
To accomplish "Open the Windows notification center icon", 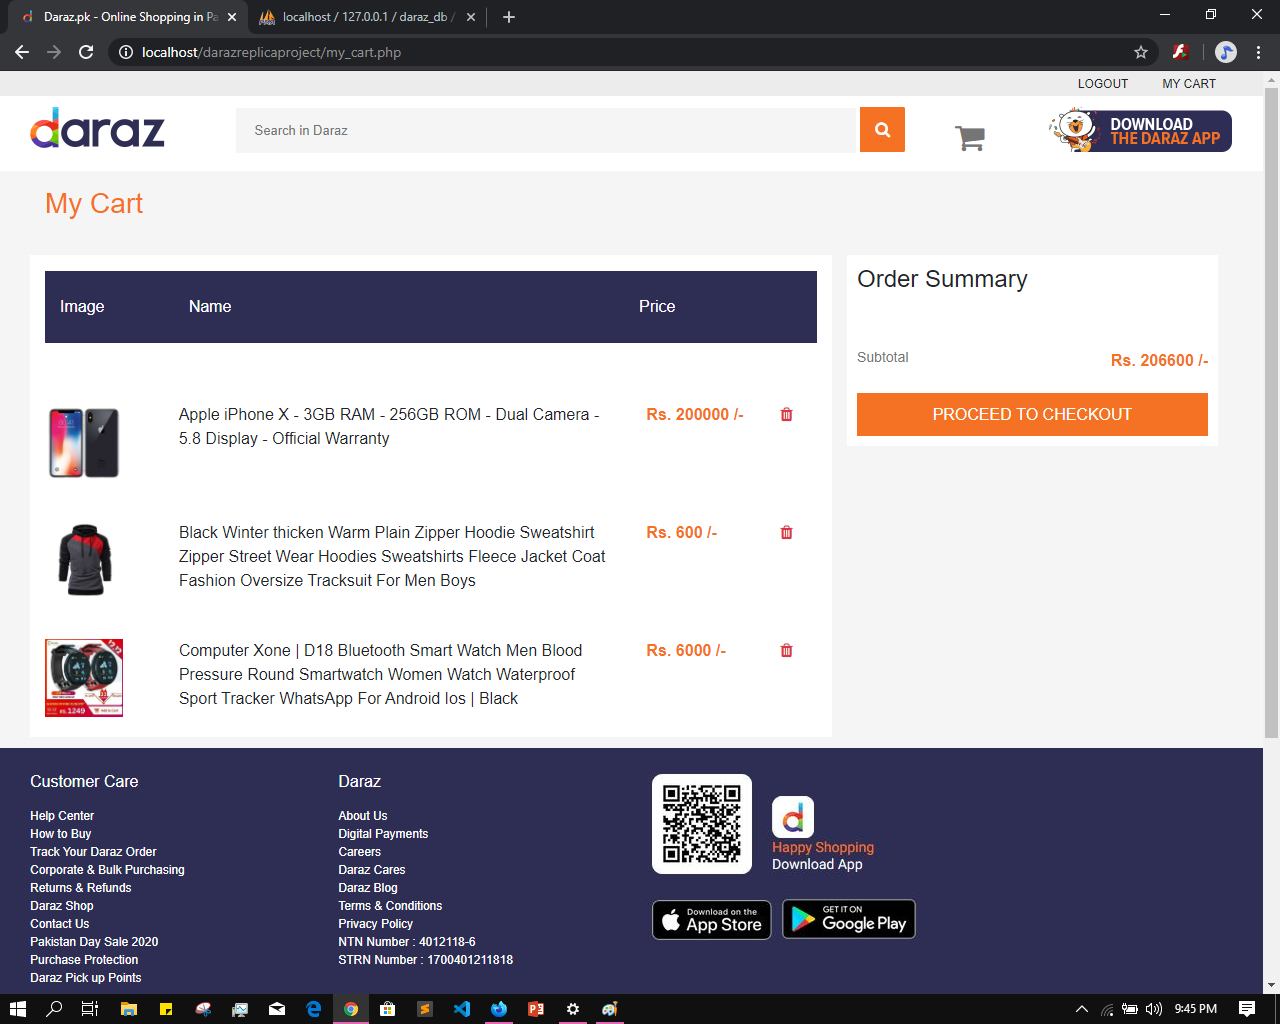I will pyautogui.click(x=1247, y=1009).
